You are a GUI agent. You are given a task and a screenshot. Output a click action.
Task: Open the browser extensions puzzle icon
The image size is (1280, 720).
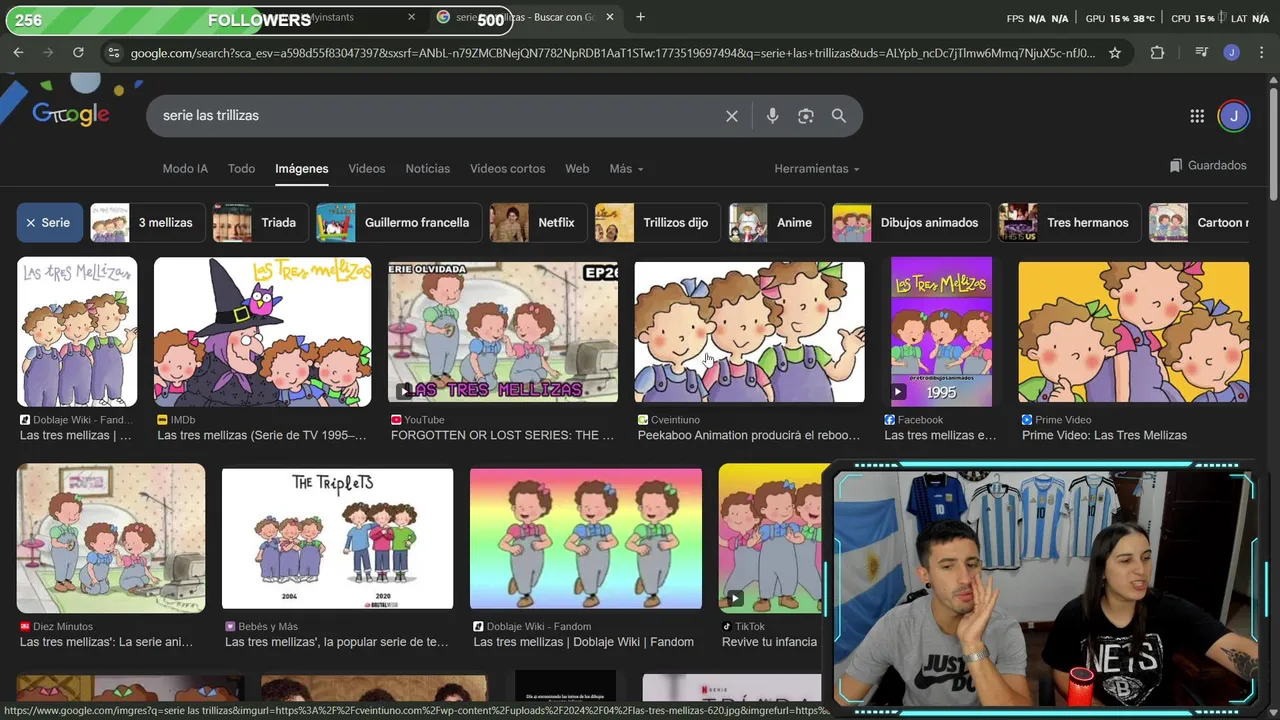pyautogui.click(x=1157, y=53)
